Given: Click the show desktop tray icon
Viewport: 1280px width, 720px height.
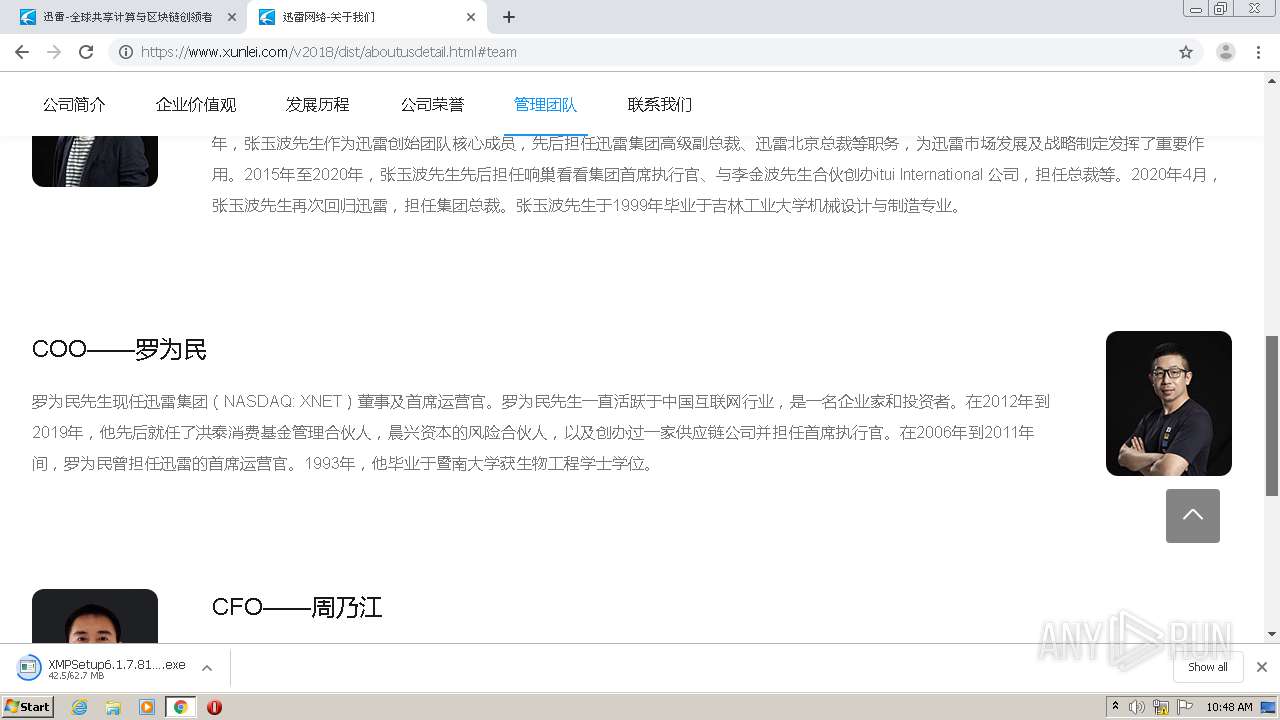Looking at the screenshot, I should click(1268, 707).
